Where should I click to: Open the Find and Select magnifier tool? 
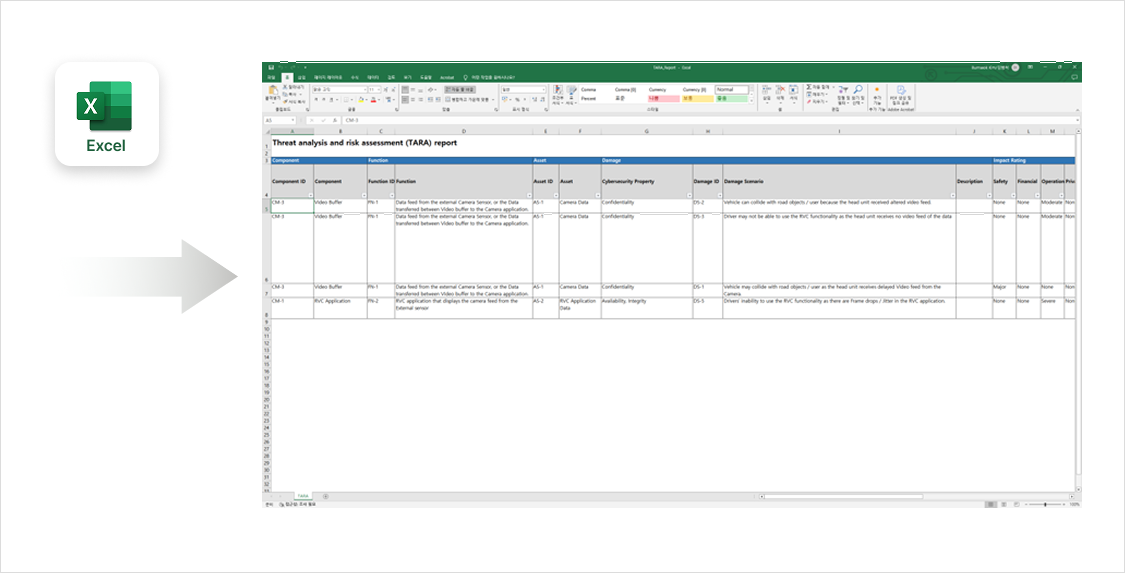(x=858, y=92)
